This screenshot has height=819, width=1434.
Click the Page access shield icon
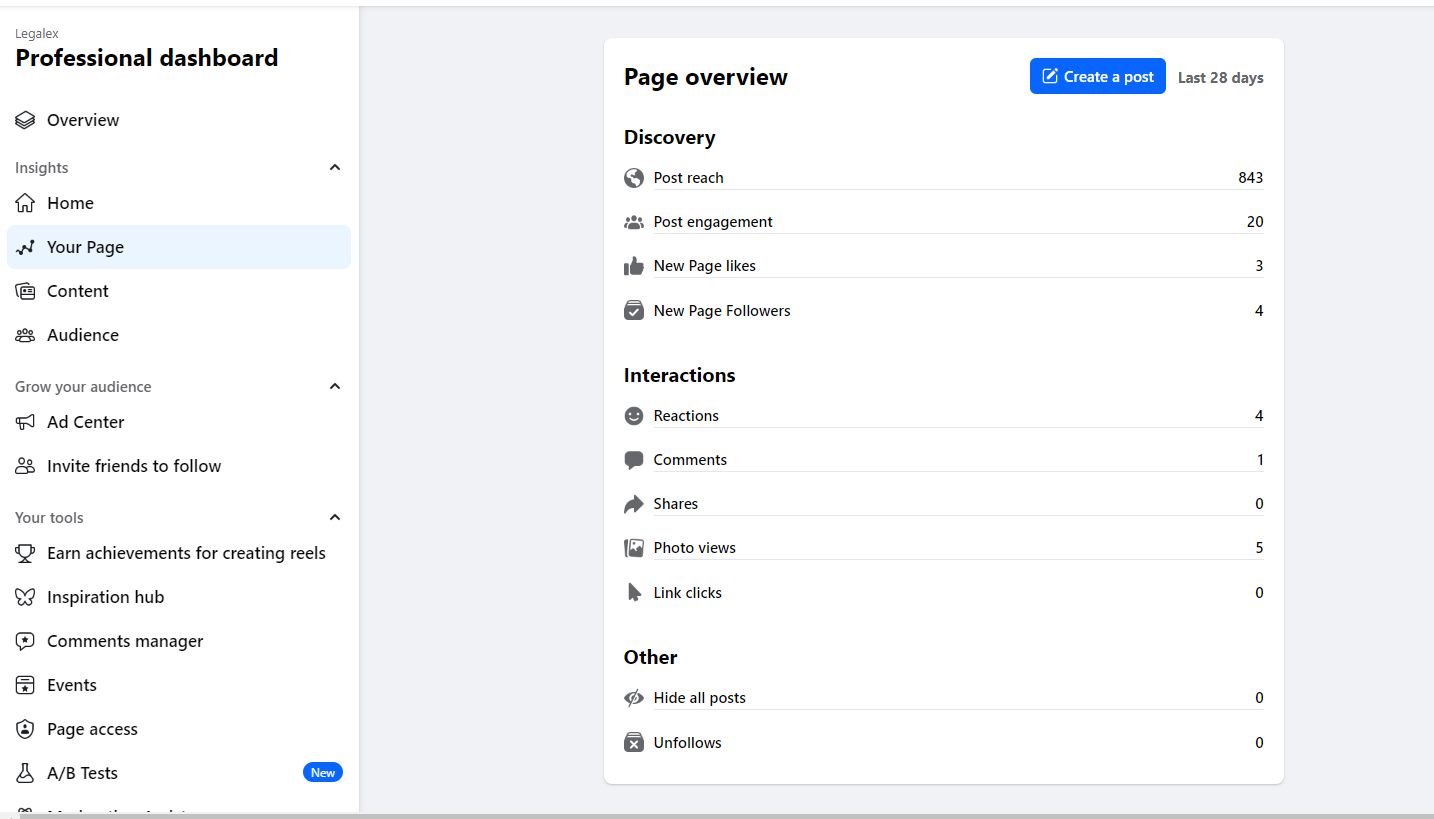(25, 729)
